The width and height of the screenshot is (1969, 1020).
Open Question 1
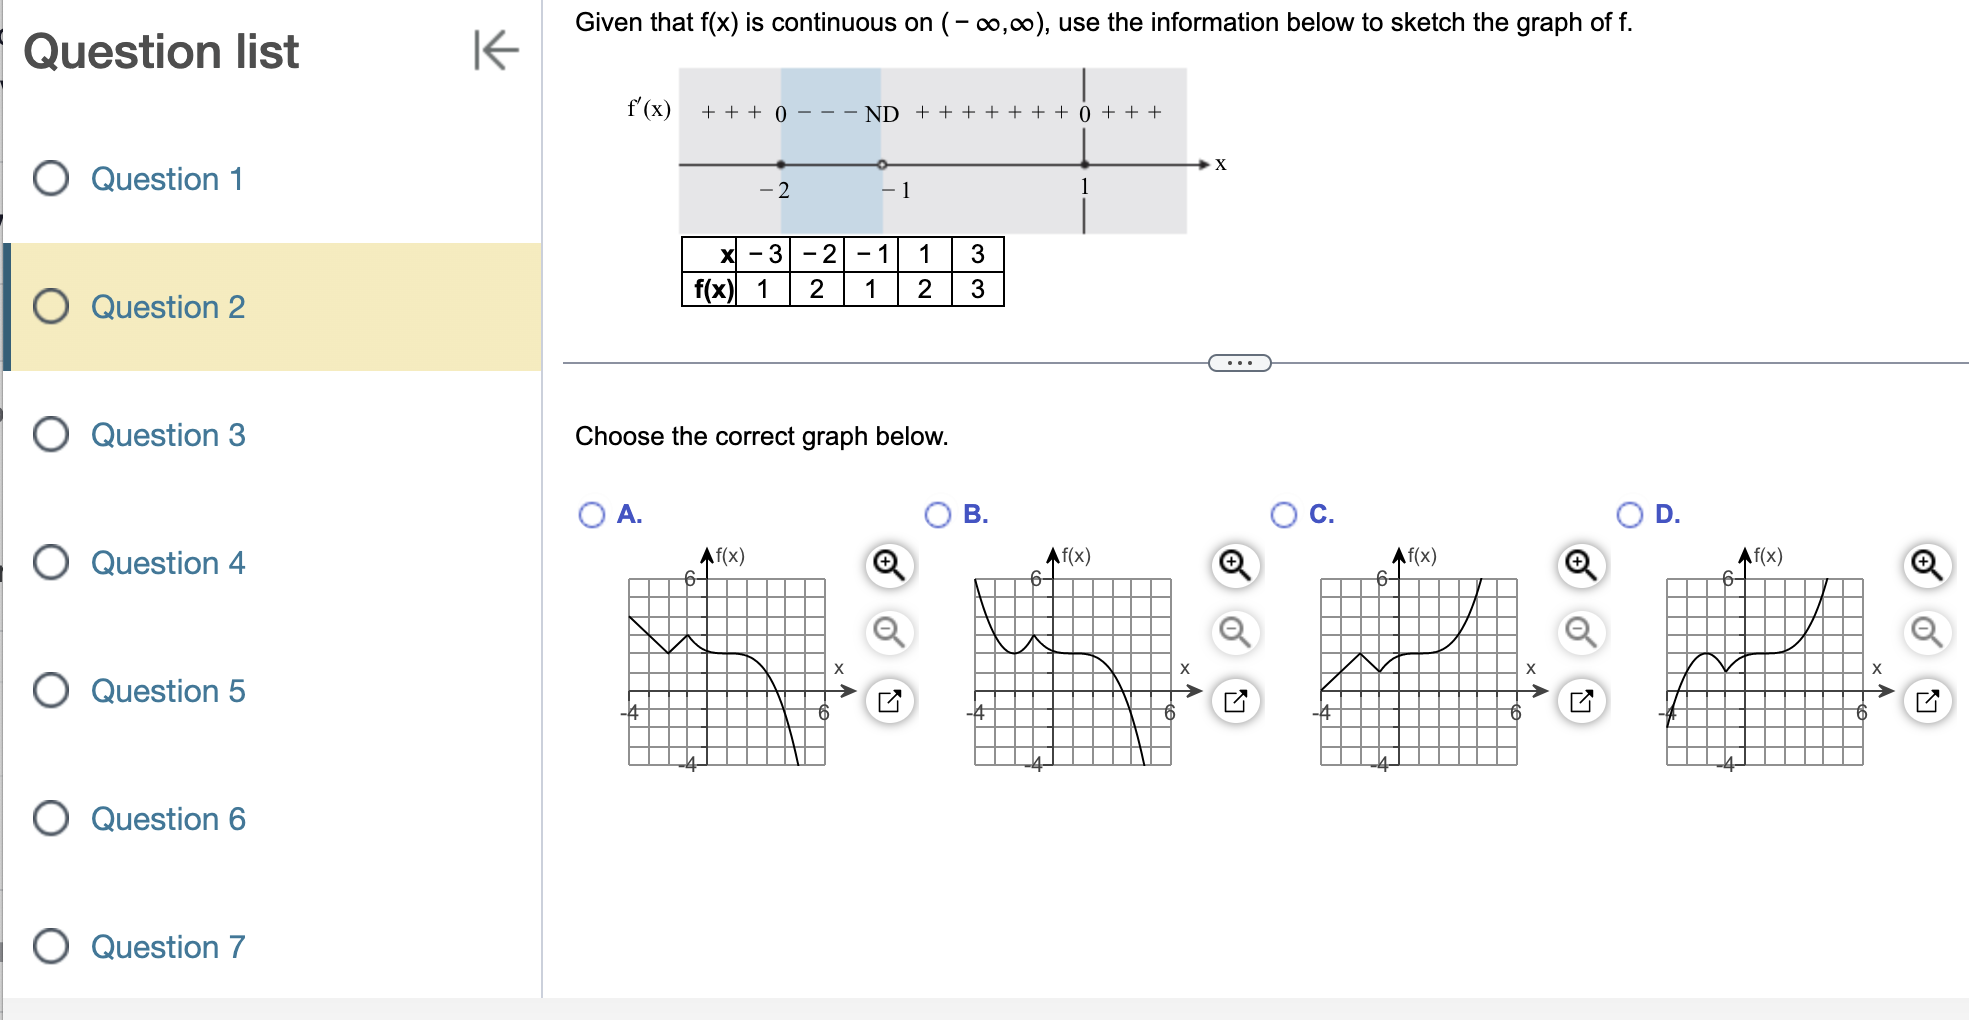pos(167,179)
